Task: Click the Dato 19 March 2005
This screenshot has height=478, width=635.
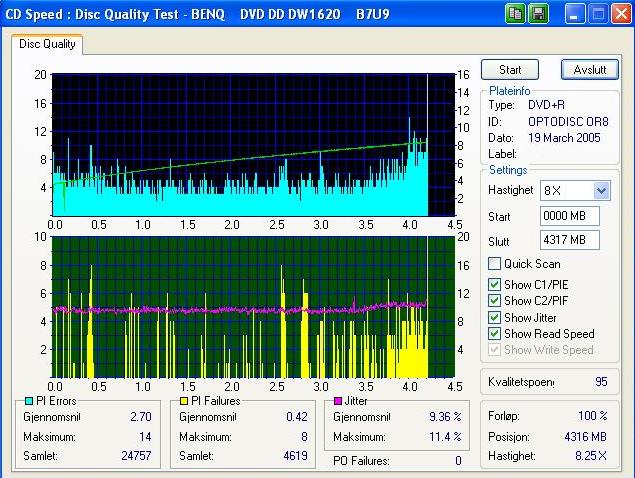Action: 564,138
